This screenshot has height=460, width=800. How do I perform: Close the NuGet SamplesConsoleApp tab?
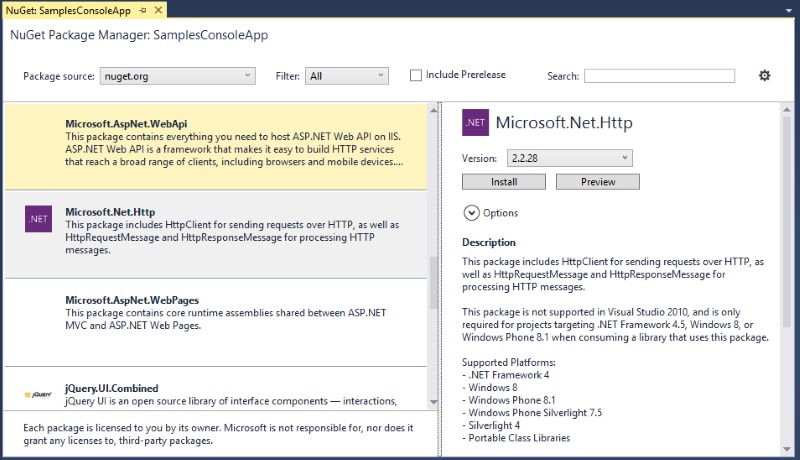point(158,9)
